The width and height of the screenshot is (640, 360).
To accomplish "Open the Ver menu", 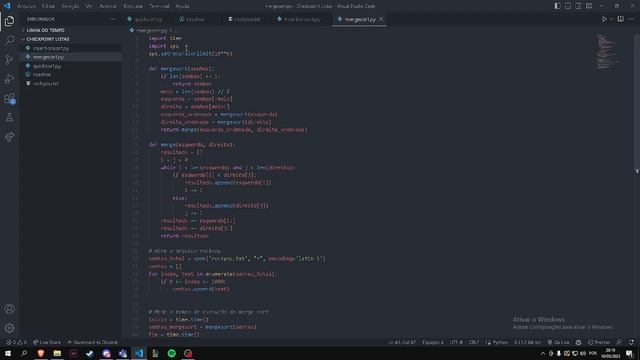I will tap(89, 6).
